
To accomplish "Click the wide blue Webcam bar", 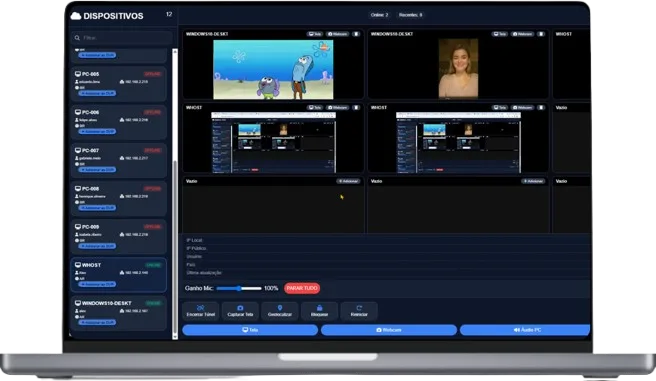I will 389,330.
